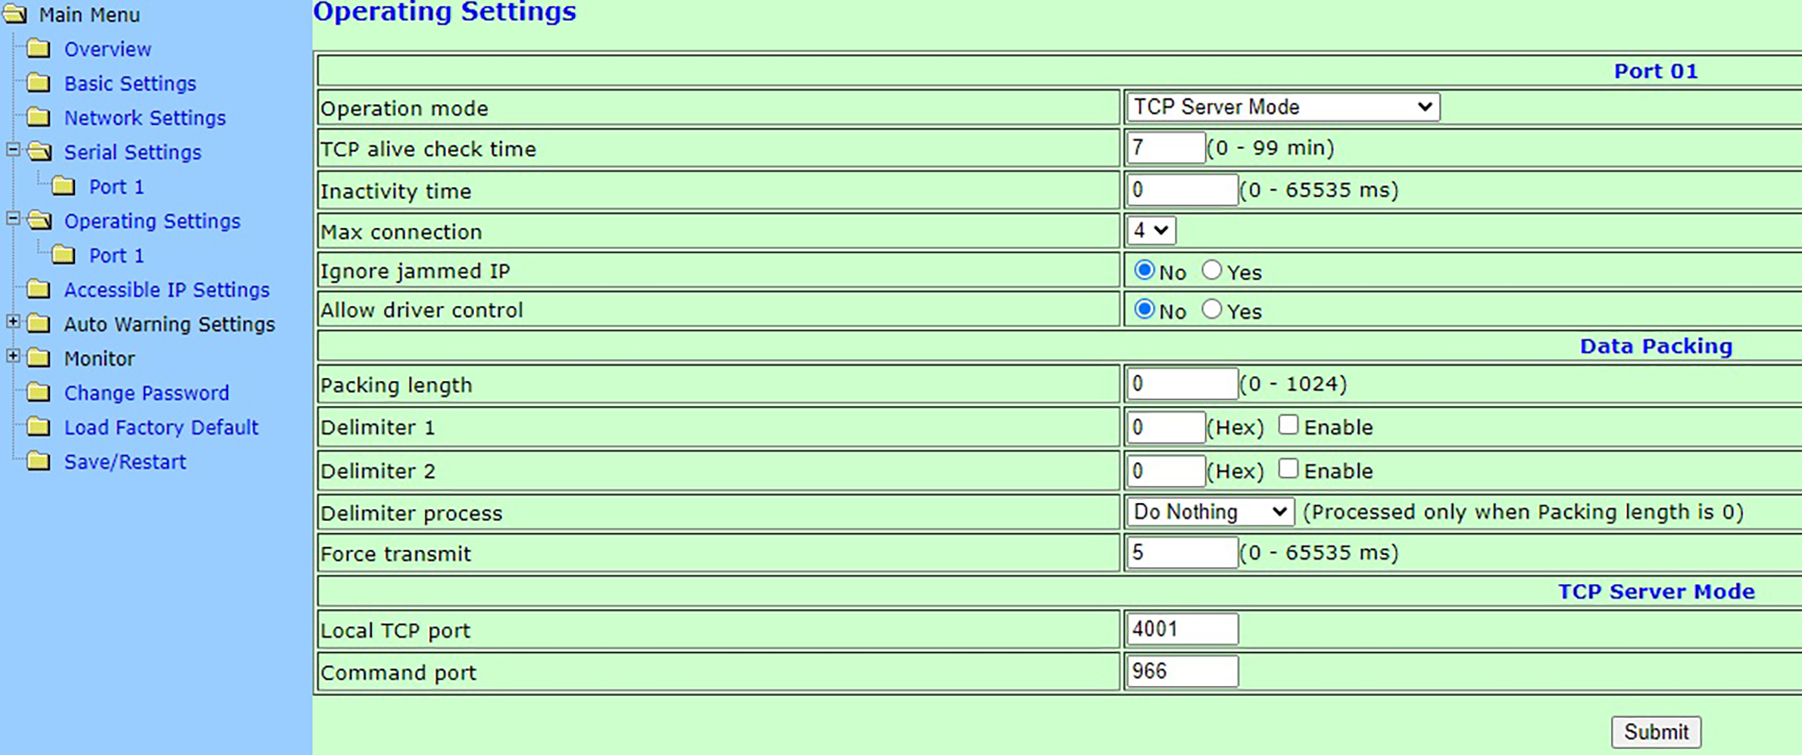The image size is (1802, 755).
Task: Open the Max connection dropdown
Action: point(1150,231)
